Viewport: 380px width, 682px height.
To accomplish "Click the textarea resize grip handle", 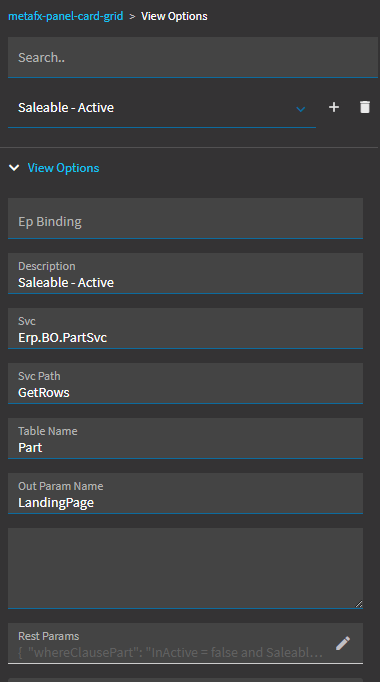I will 358,603.
